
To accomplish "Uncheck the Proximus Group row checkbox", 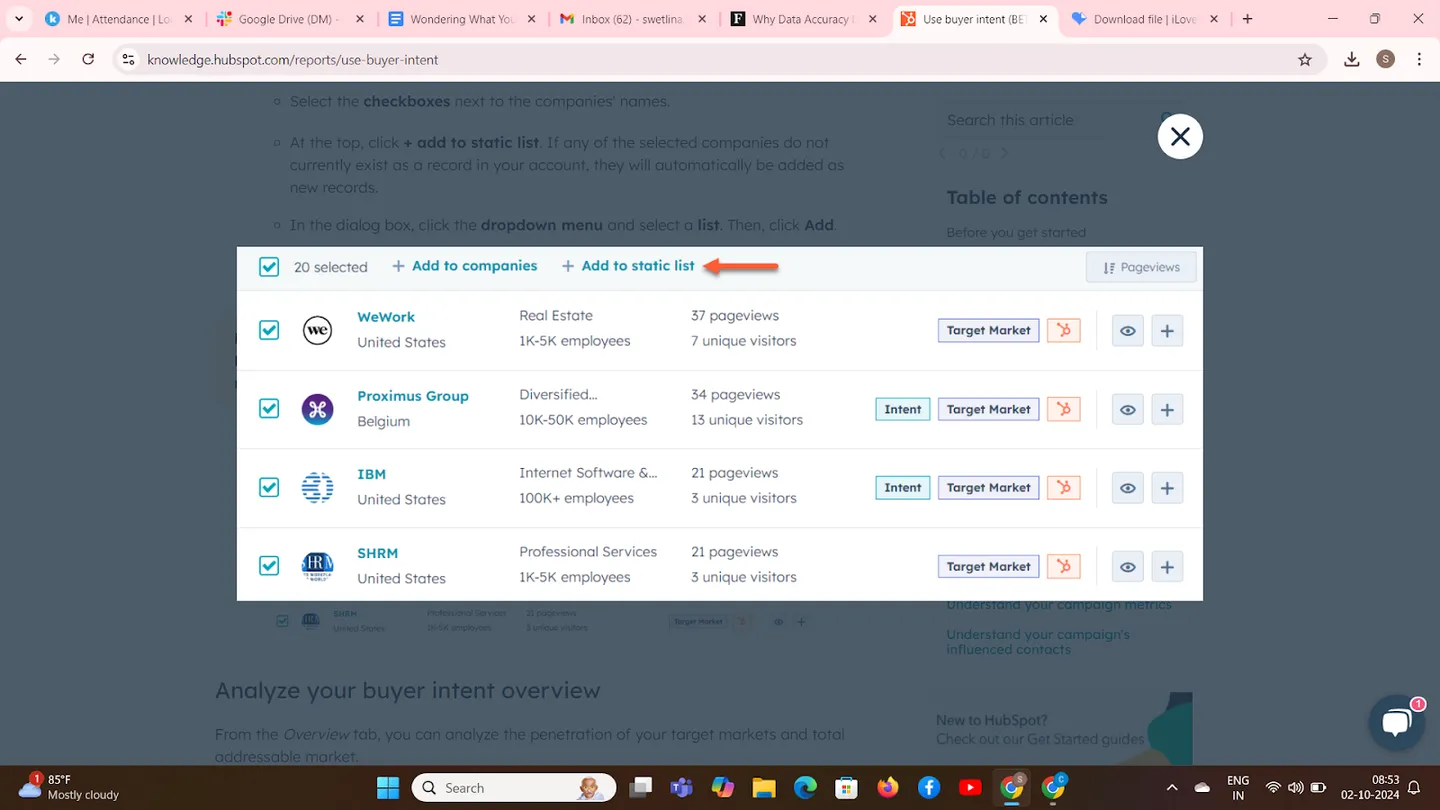I will (x=269, y=409).
